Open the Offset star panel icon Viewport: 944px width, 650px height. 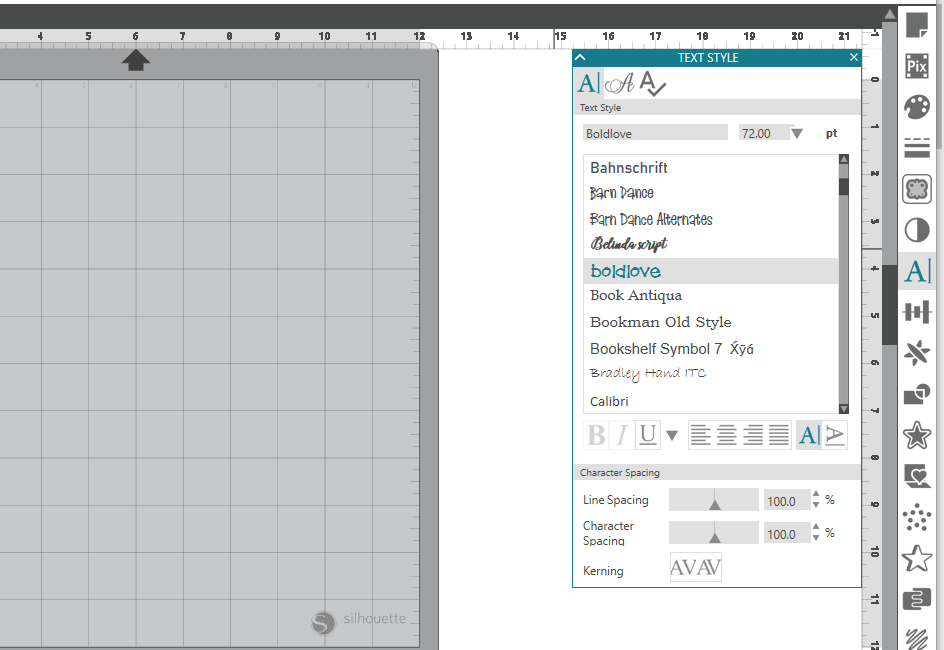917,435
